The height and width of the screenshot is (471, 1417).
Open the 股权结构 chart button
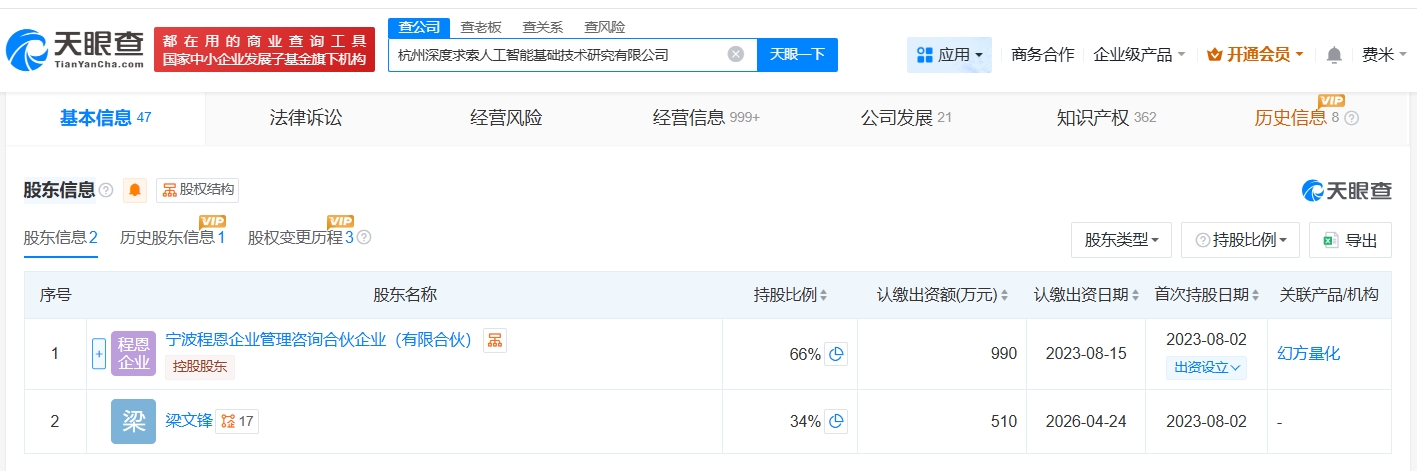(197, 190)
